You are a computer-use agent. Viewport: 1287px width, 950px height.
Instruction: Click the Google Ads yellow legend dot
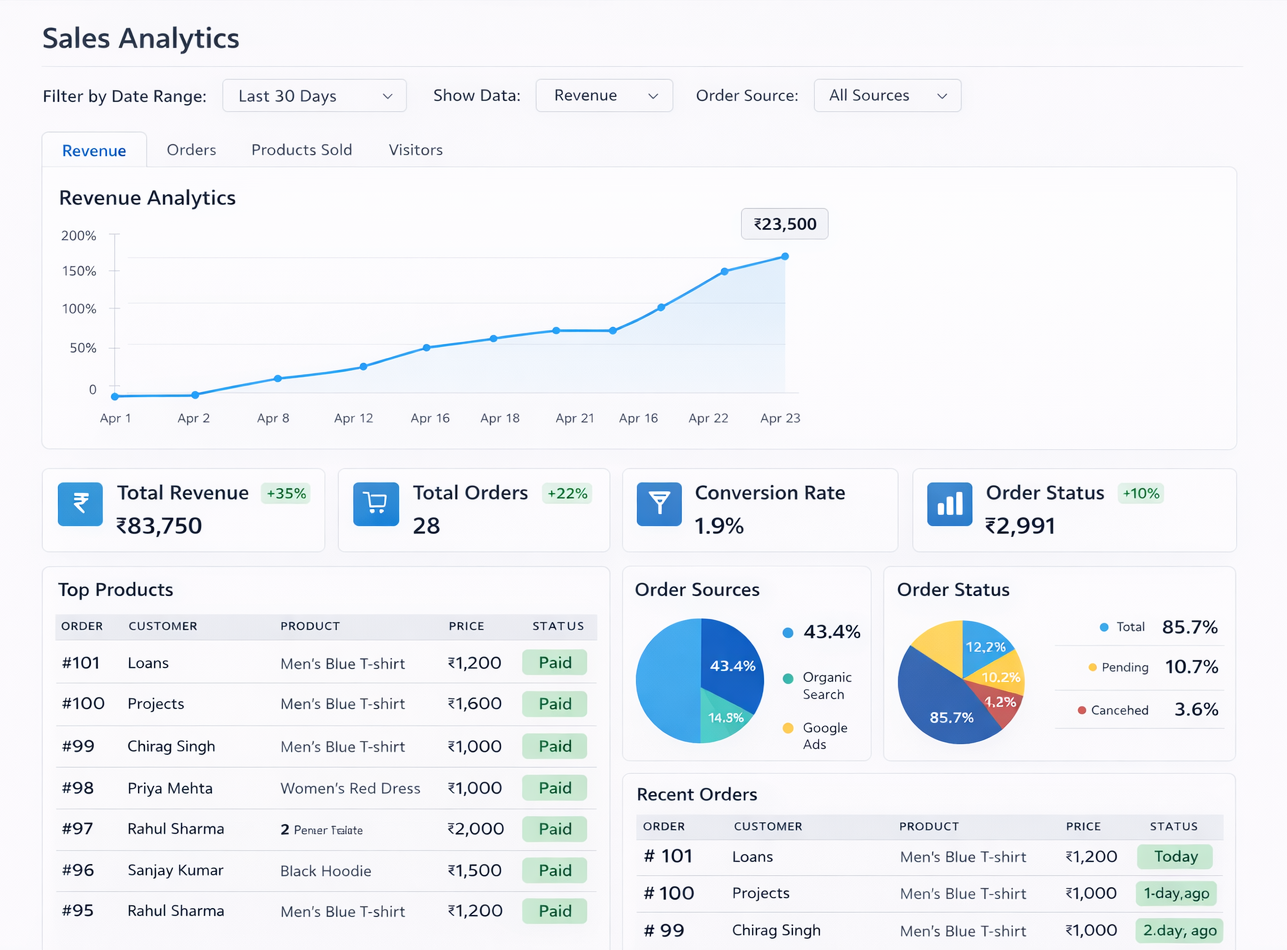788,728
